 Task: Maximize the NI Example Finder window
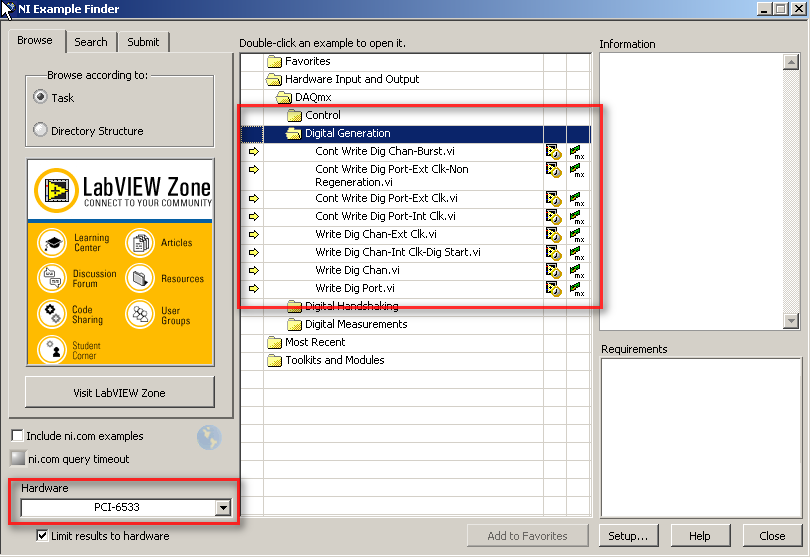(782, 9)
